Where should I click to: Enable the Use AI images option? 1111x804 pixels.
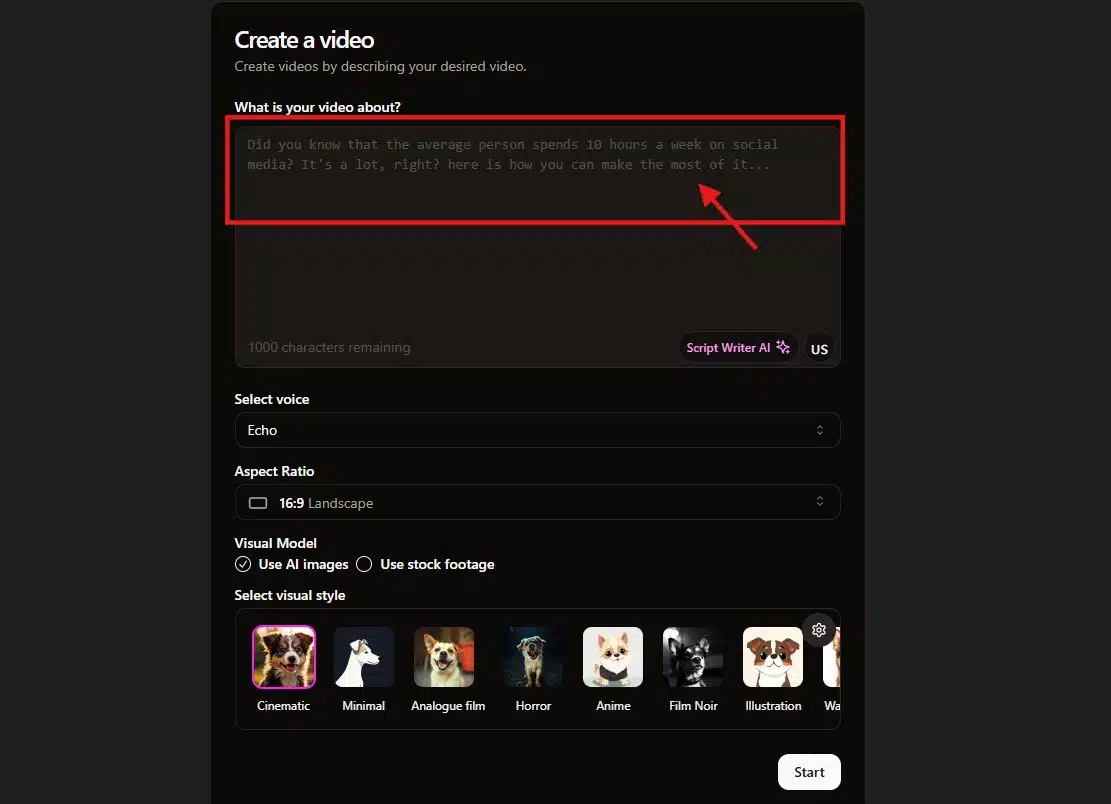tap(243, 564)
